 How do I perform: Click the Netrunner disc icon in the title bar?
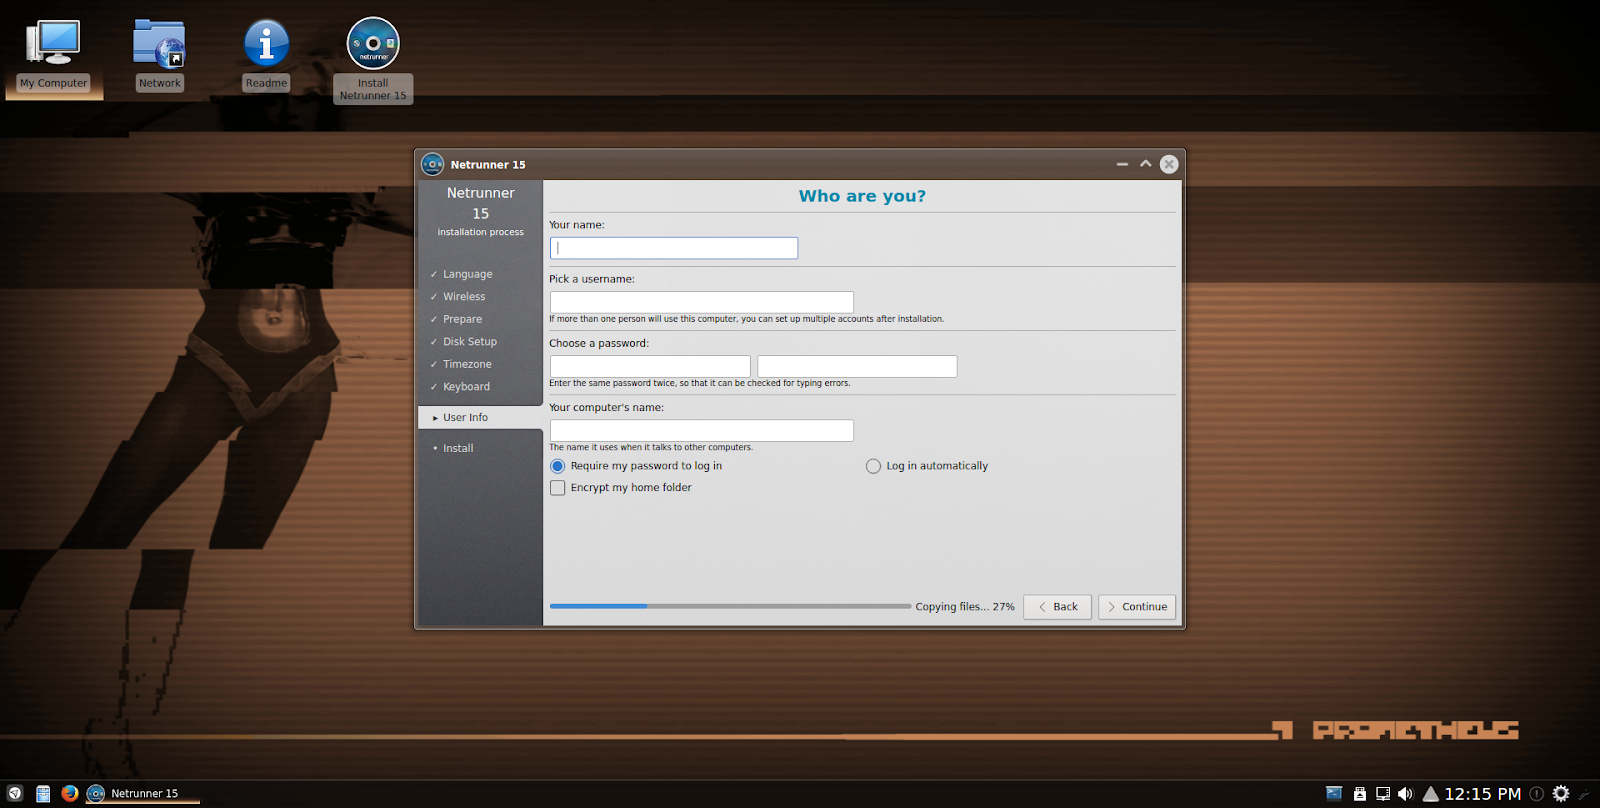432,164
